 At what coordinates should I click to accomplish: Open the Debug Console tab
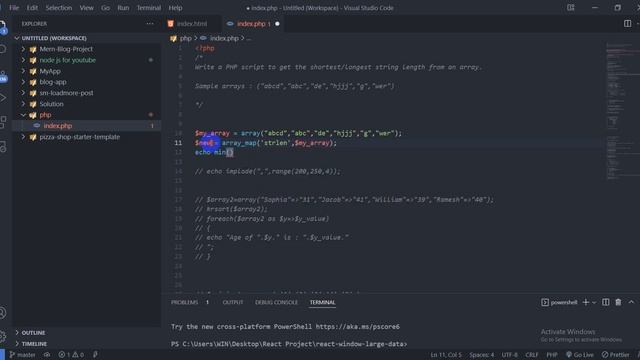pos(276,302)
